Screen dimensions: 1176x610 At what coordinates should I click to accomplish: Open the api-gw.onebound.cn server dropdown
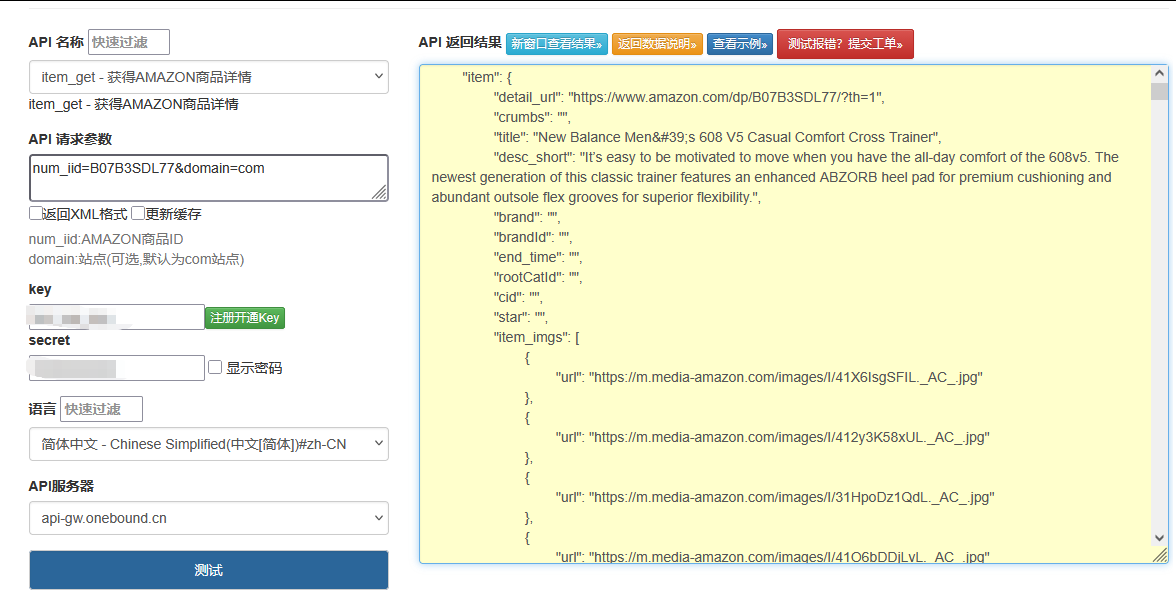click(208, 518)
